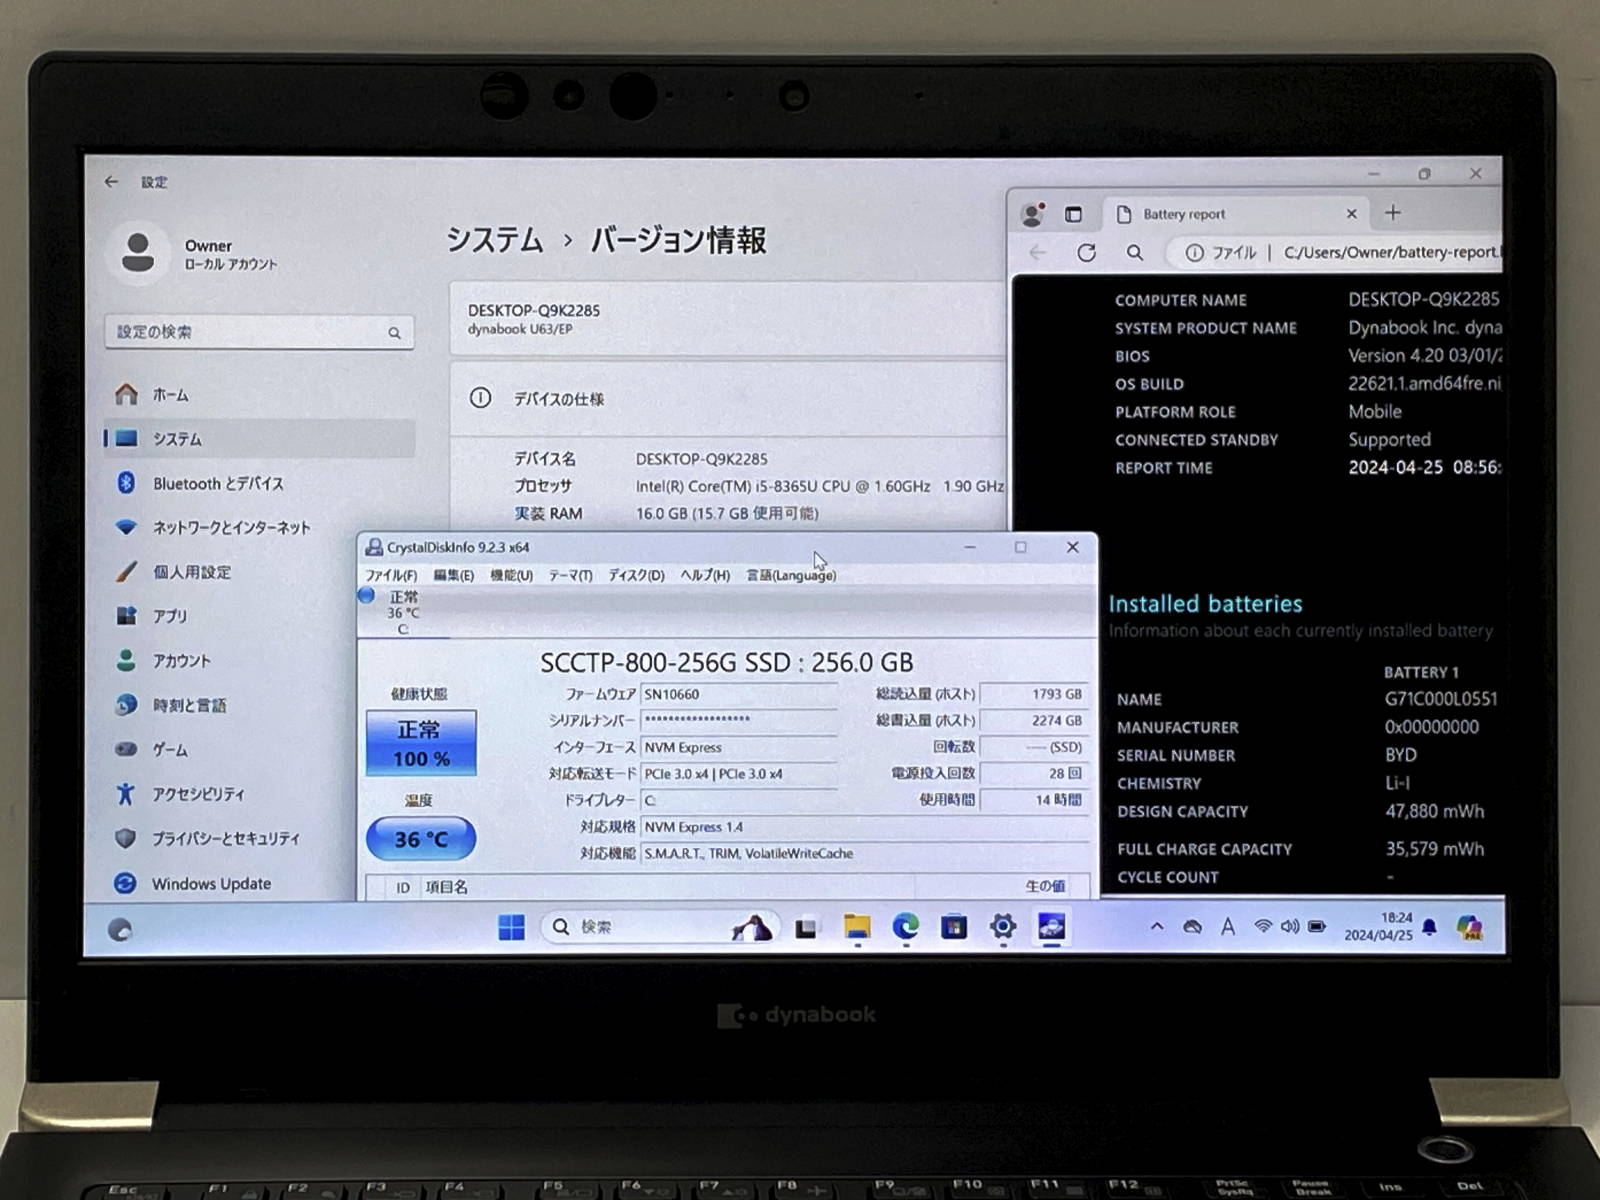The height and width of the screenshot is (1200, 1600).
Task: Click total host writes 2274 GB
Action: [1034, 720]
